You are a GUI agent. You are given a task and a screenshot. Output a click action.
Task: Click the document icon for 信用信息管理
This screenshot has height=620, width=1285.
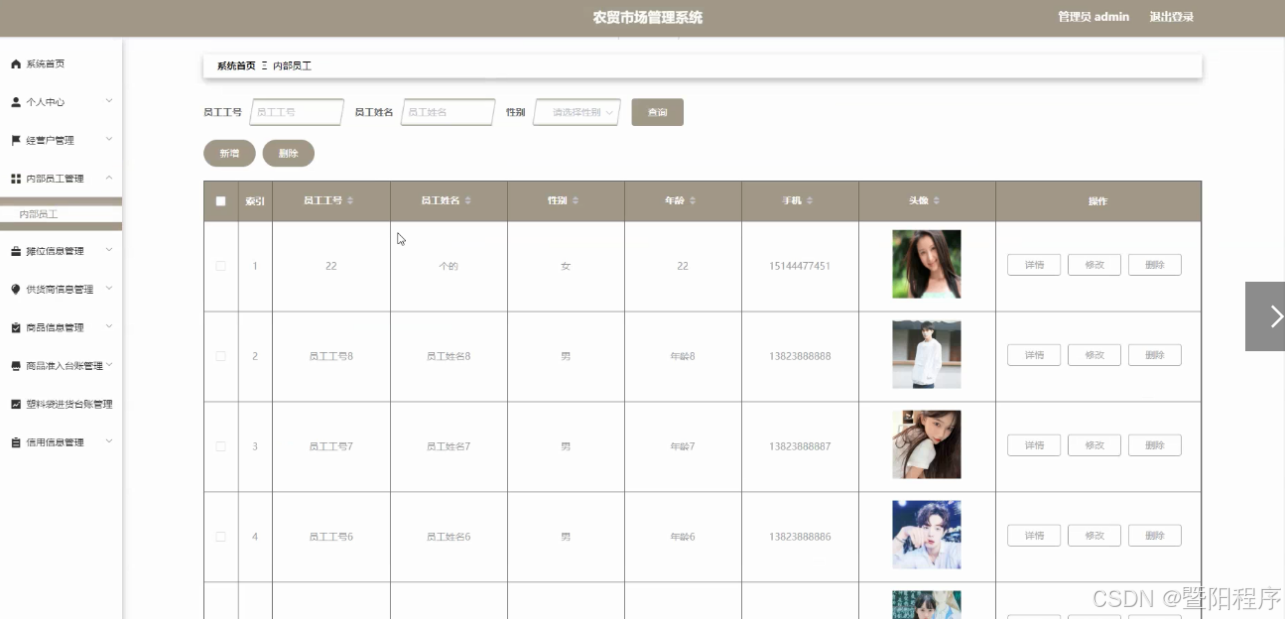pyautogui.click(x=16, y=442)
